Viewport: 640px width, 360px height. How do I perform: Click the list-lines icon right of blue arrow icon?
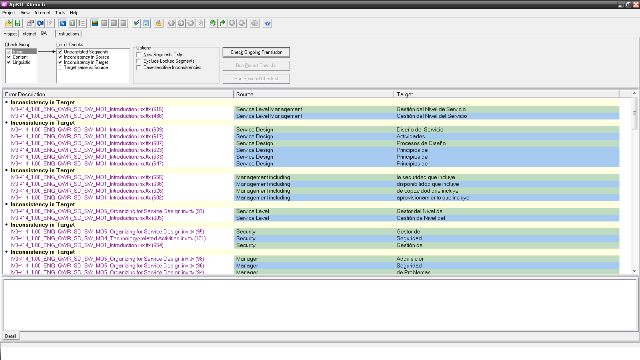(82, 23)
